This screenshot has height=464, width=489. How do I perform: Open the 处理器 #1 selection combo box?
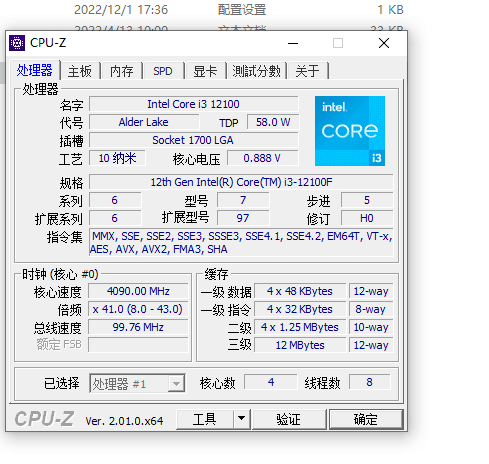pos(137,383)
